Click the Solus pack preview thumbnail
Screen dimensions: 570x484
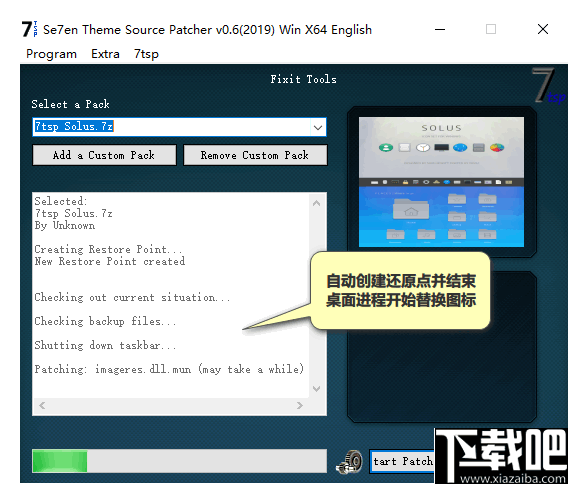tap(441, 182)
